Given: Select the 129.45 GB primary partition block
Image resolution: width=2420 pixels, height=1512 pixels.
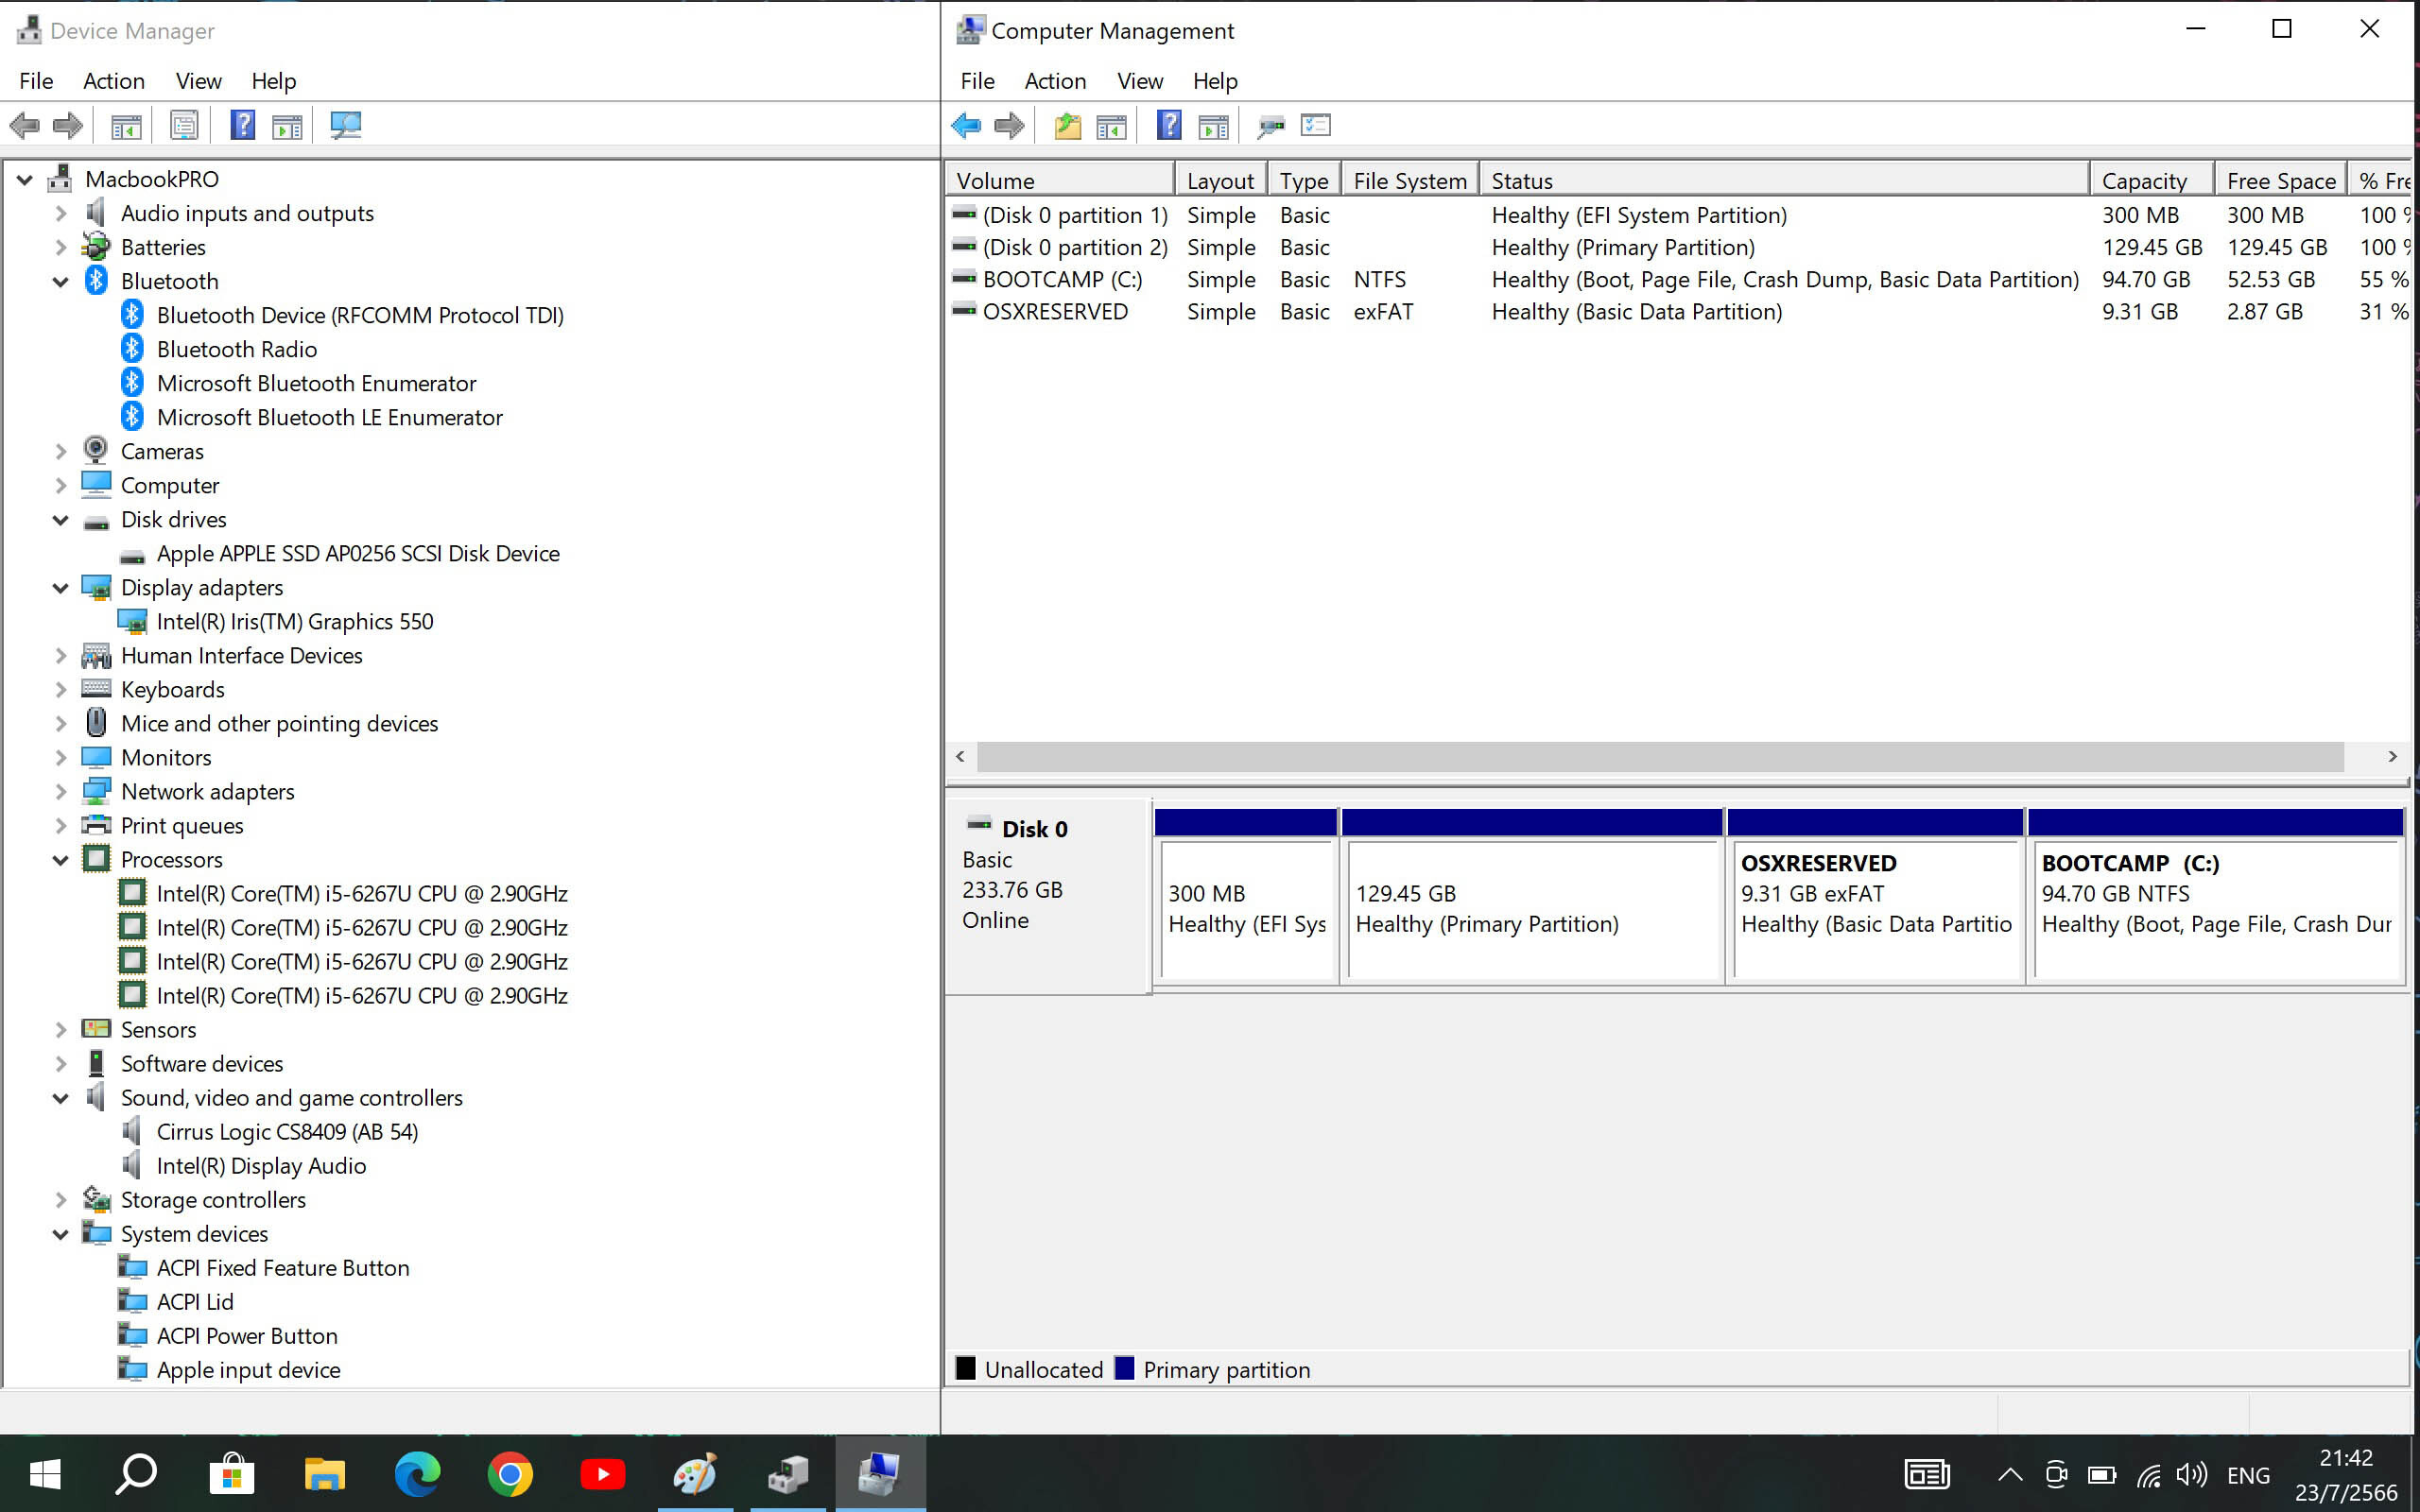Looking at the screenshot, I should 1532,897.
